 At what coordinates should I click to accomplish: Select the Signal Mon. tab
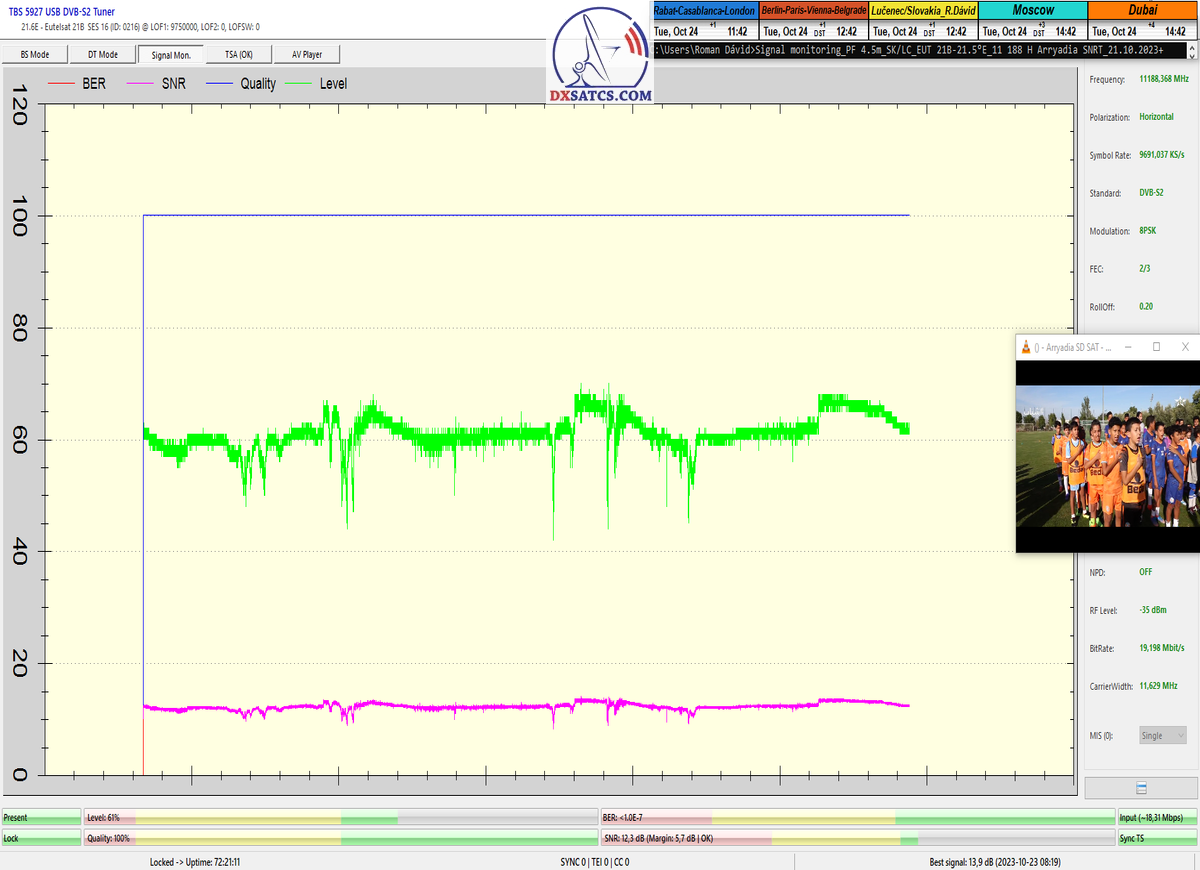(x=170, y=55)
